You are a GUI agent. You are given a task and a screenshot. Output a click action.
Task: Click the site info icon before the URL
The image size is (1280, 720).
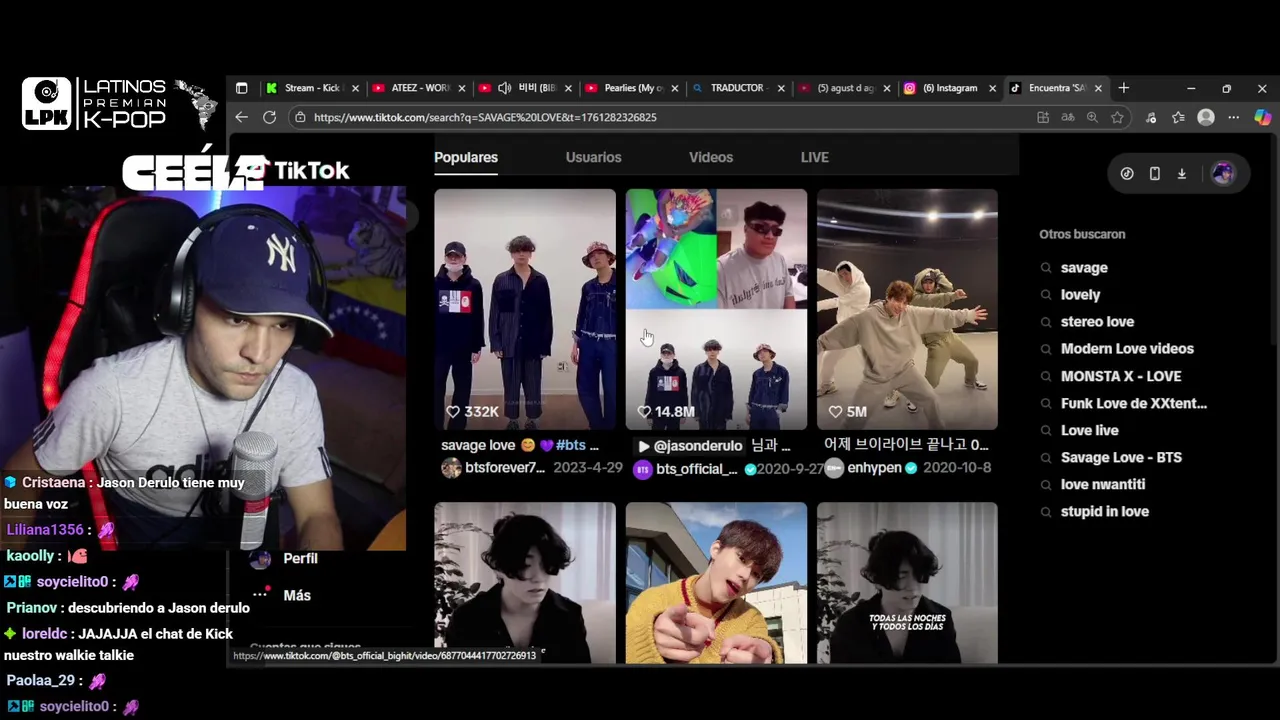pyautogui.click(x=299, y=117)
